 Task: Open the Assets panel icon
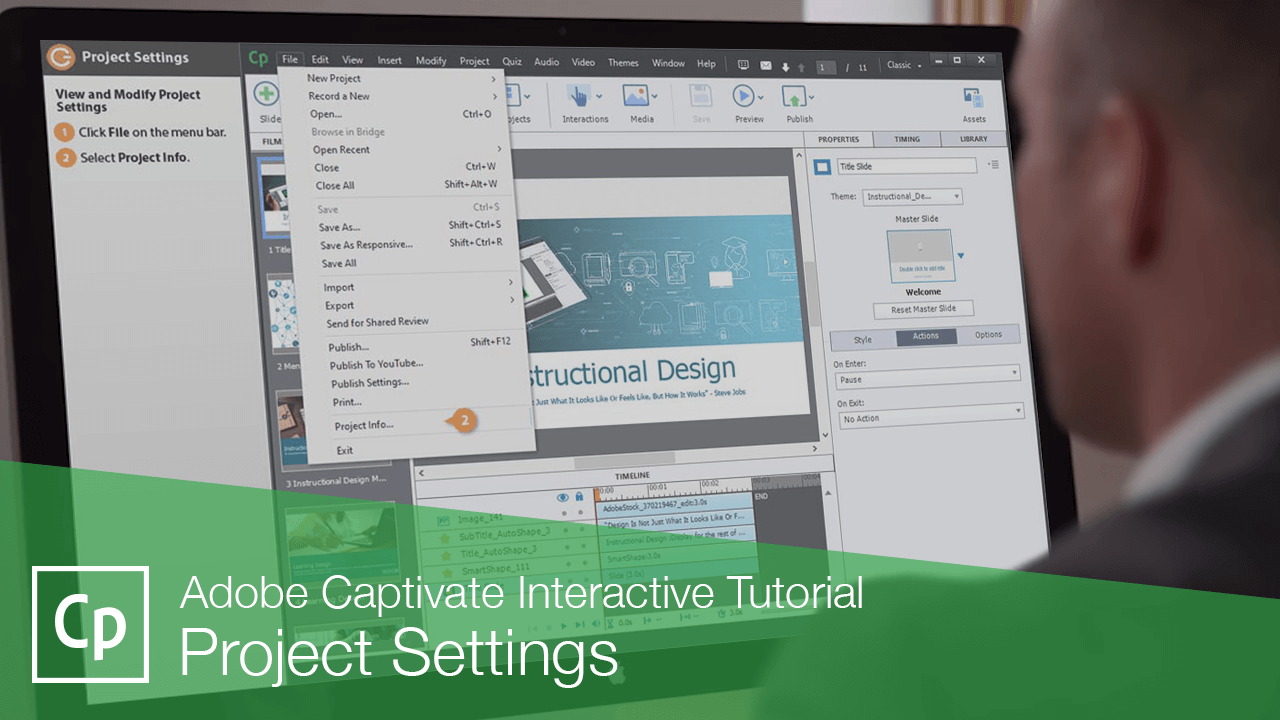(973, 98)
